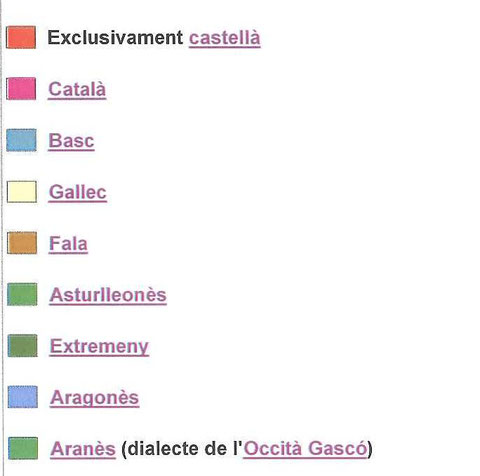Viewport: 480px width, 476px height.
Task: Follow the Extremeny link
Action: tap(99, 347)
